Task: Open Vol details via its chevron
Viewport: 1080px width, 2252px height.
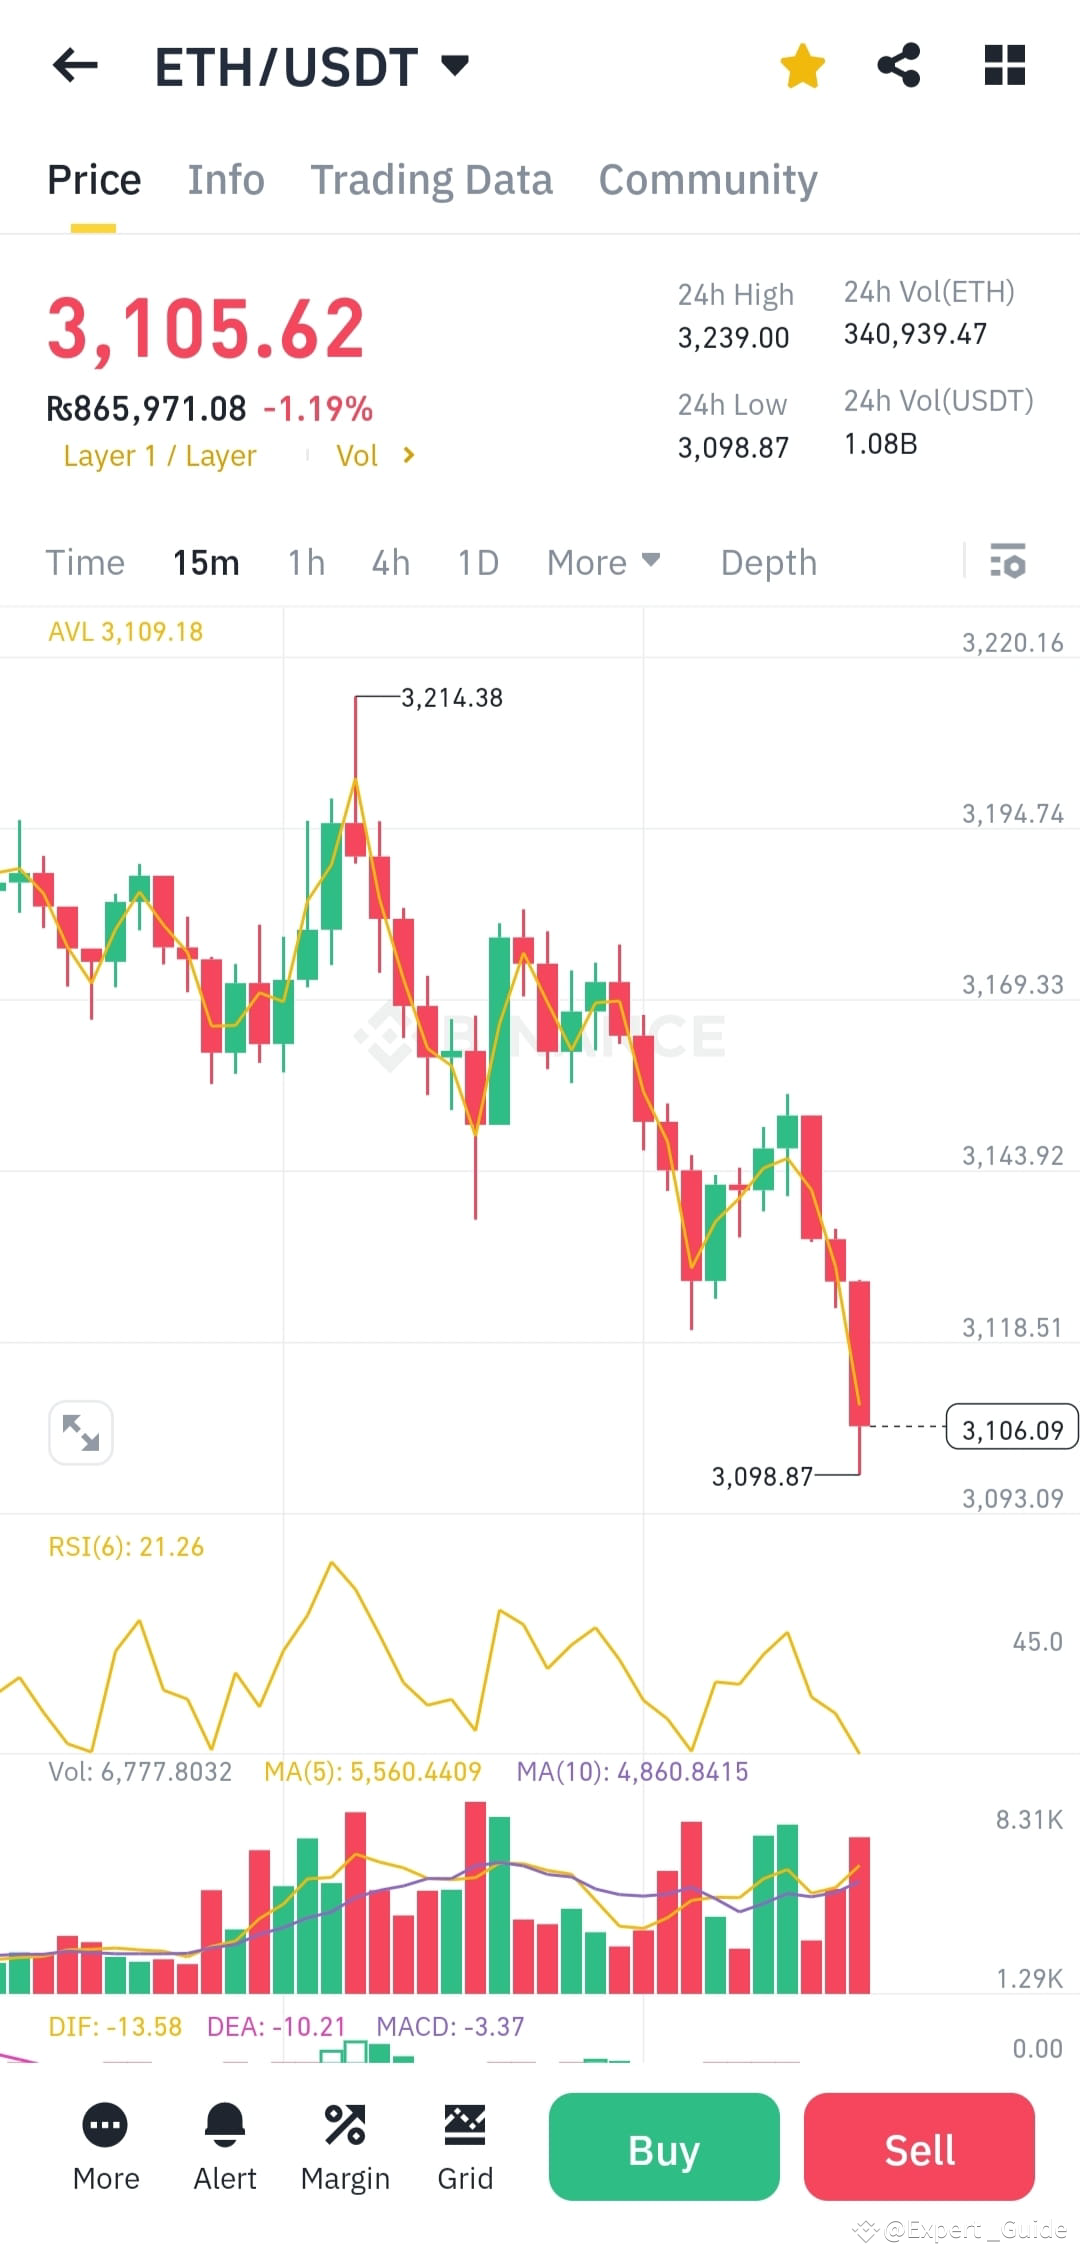Action: [408, 455]
